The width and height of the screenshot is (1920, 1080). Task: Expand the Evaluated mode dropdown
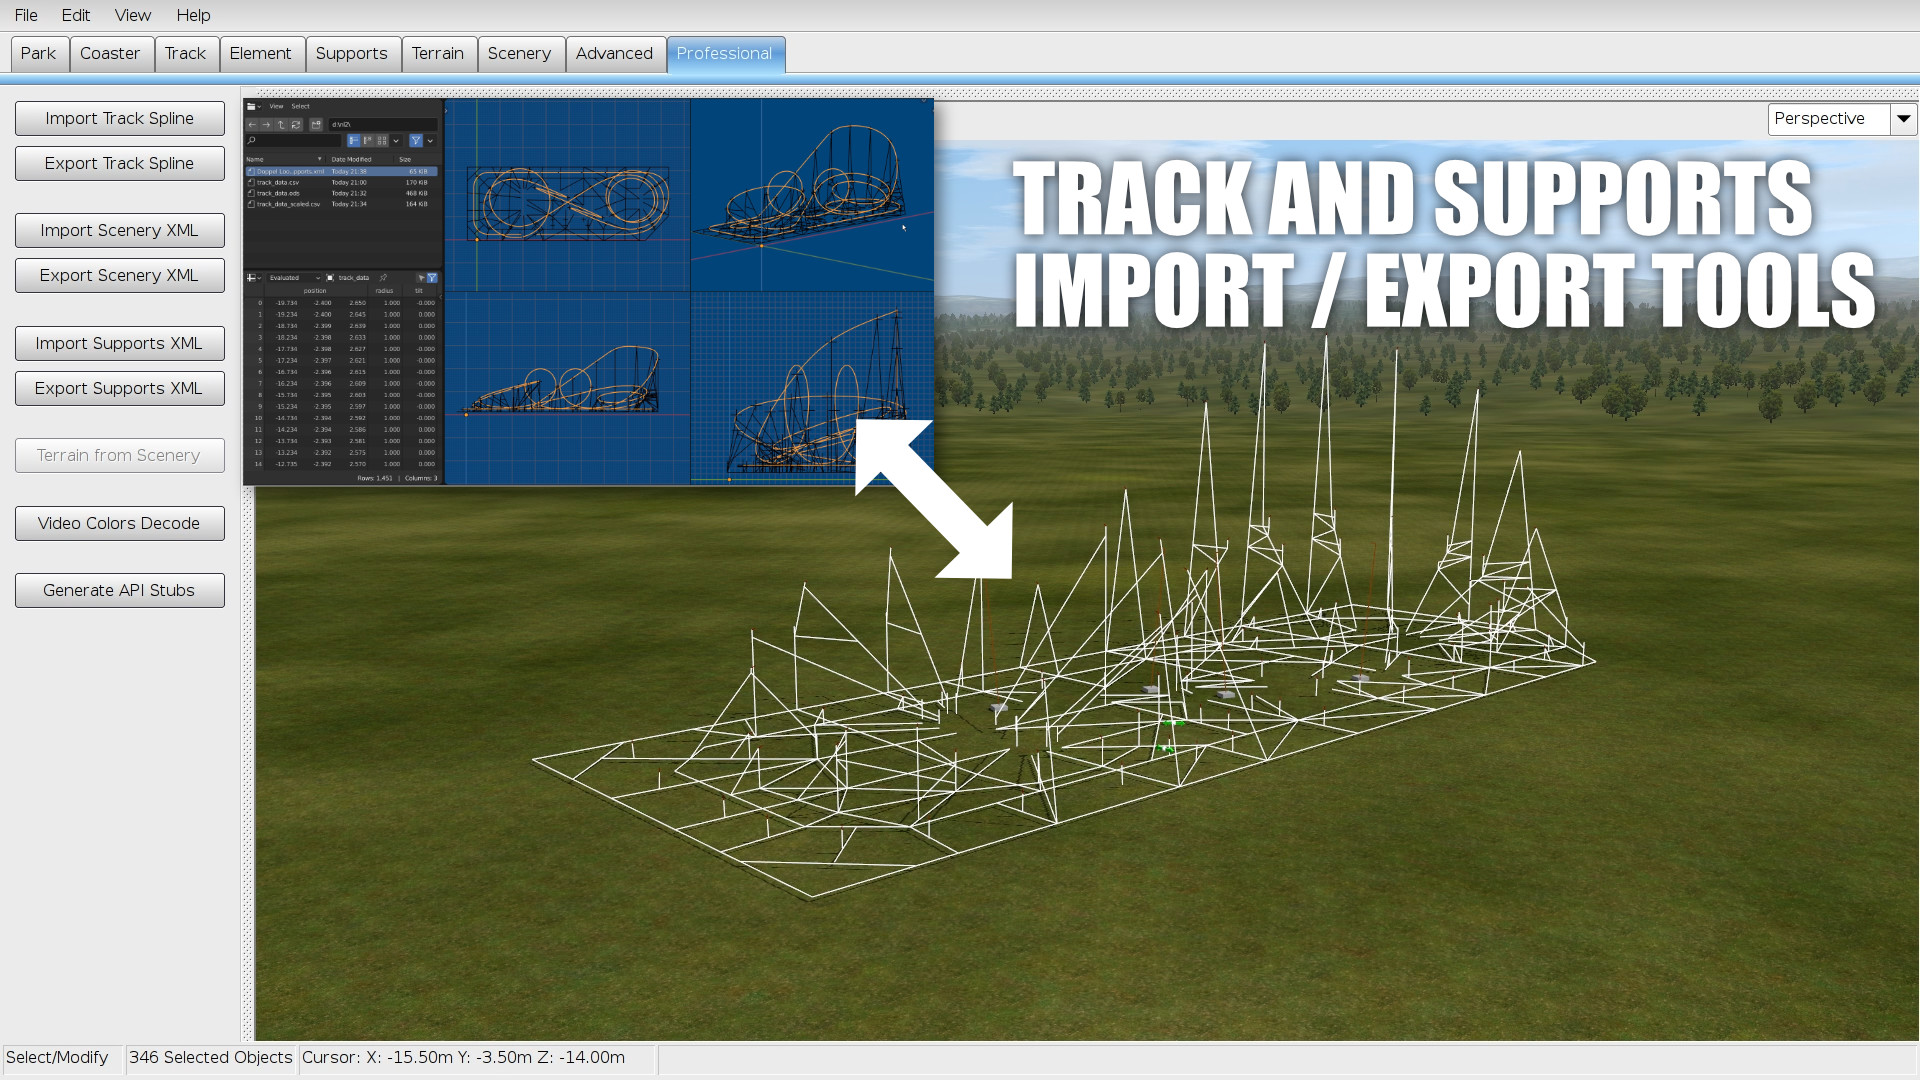pos(293,278)
